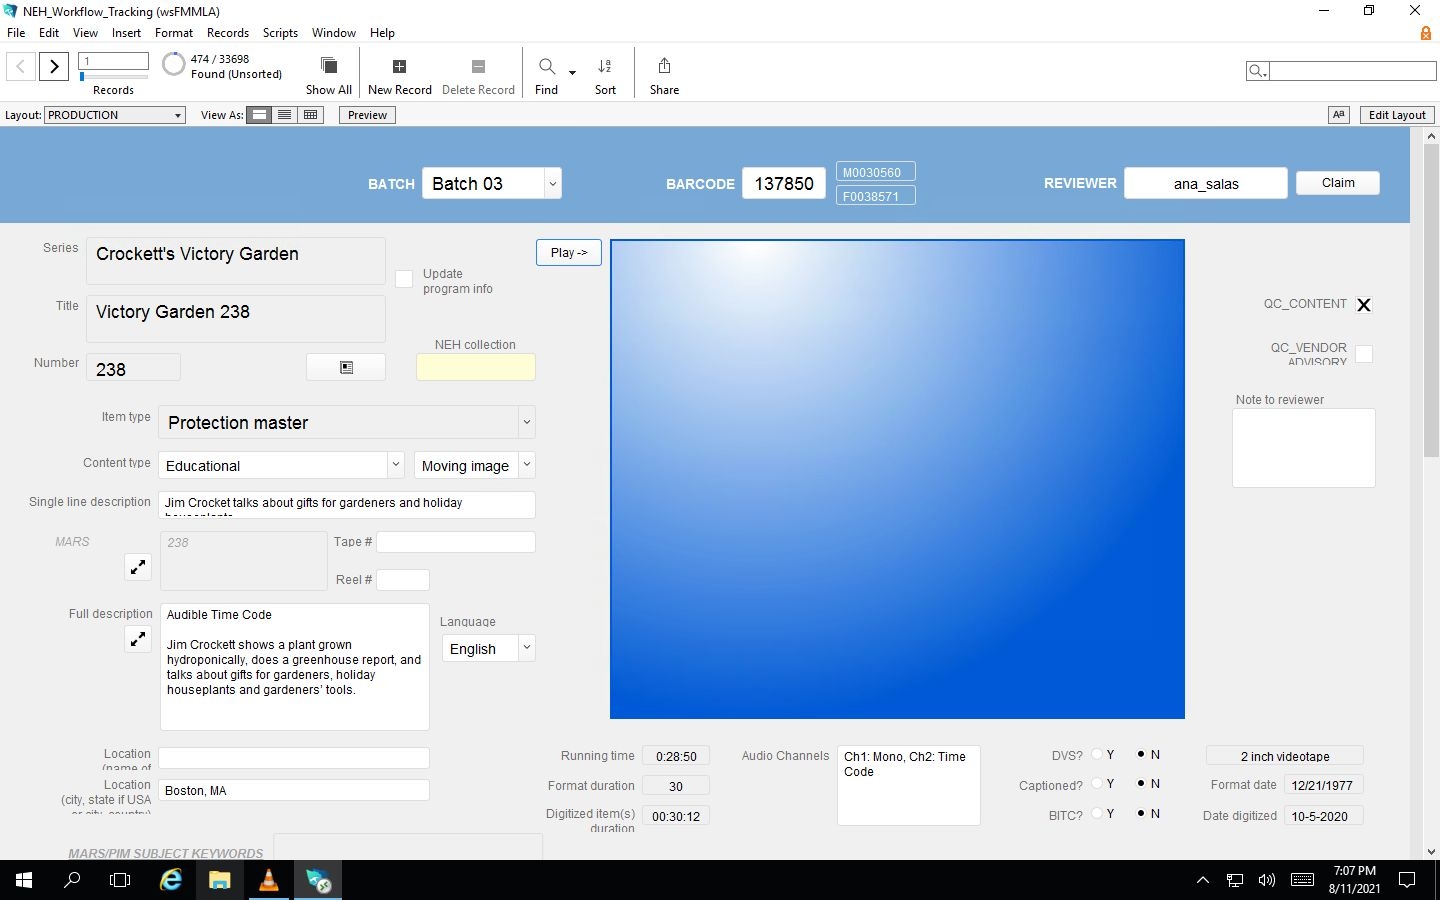Check the Update program info checkbox
Viewport: 1440px width, 900px height.
point(404,280)
